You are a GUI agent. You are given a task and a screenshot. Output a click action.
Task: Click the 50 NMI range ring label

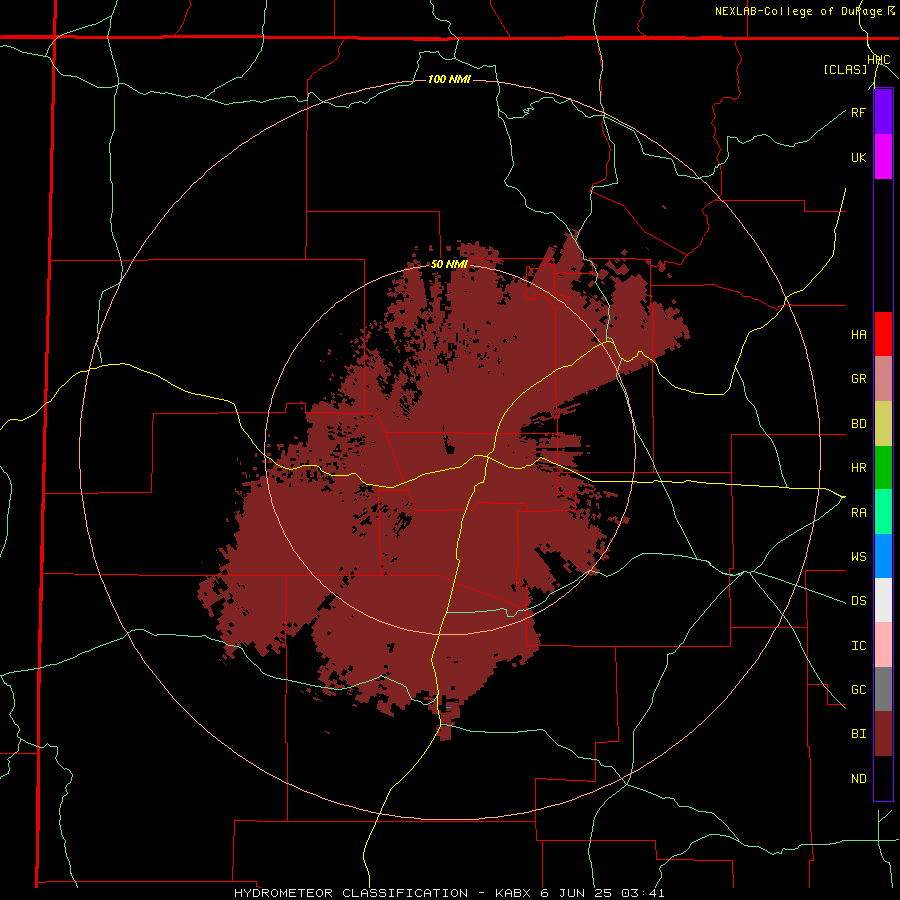(x=449, y=264)
